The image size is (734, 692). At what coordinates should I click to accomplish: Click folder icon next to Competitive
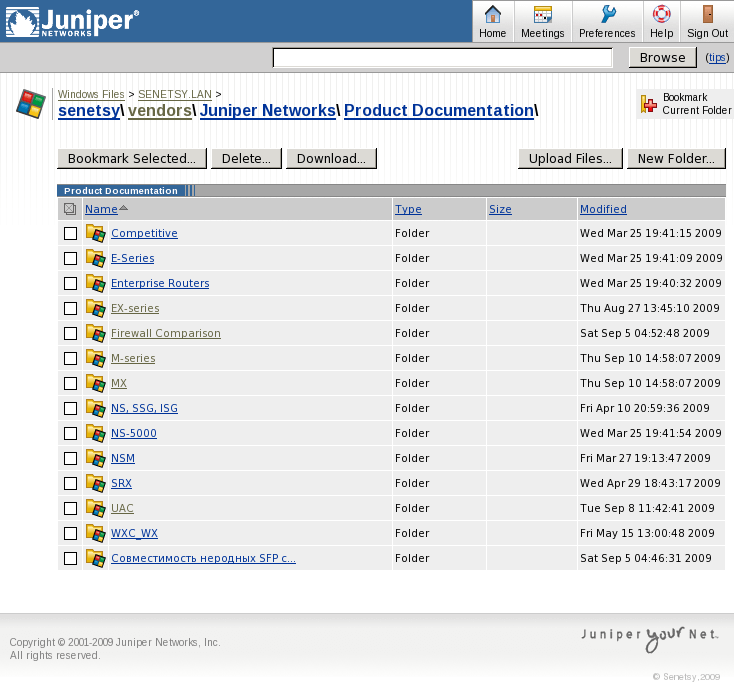coord(95,233)
